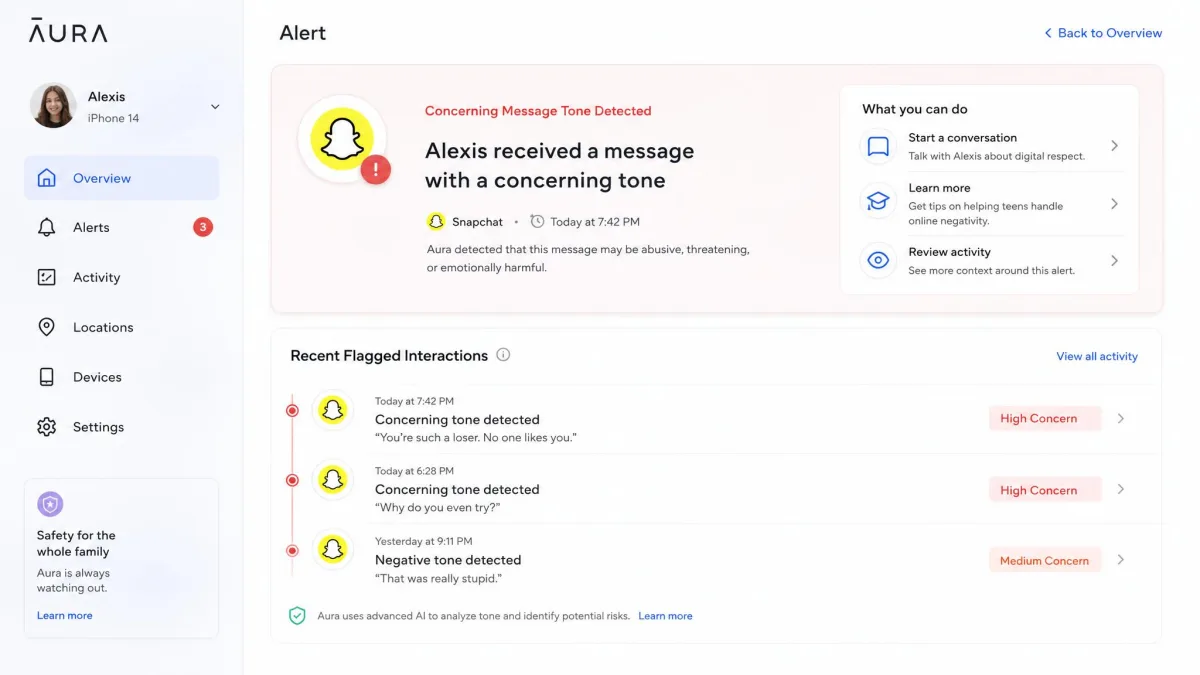
Task: Click the Devices phone icon
Action: click(46, 377)
